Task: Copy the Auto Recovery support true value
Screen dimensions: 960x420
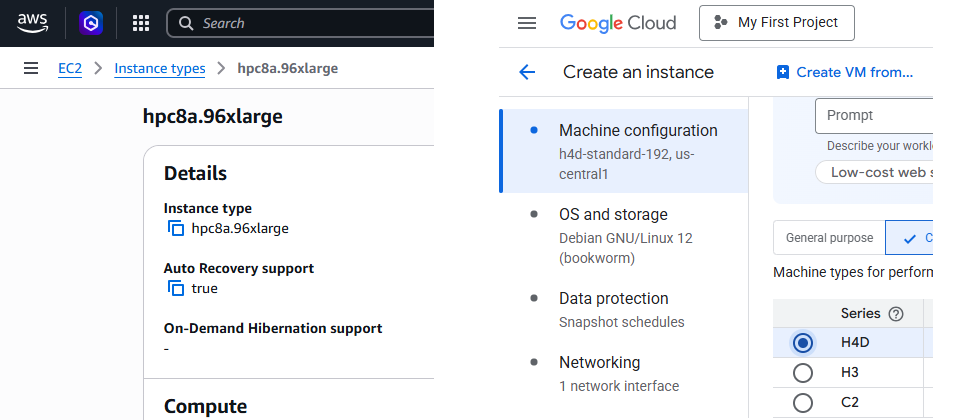Action: 176,289
